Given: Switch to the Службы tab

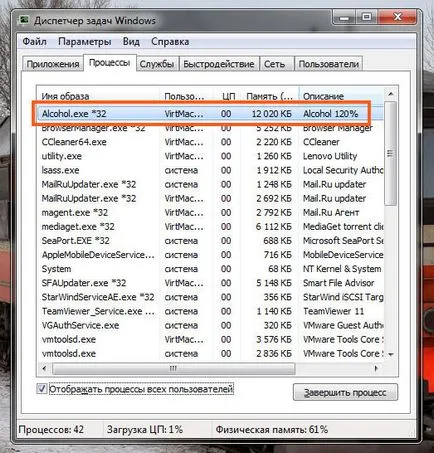Looking at the screenshot, I should 157,64.
